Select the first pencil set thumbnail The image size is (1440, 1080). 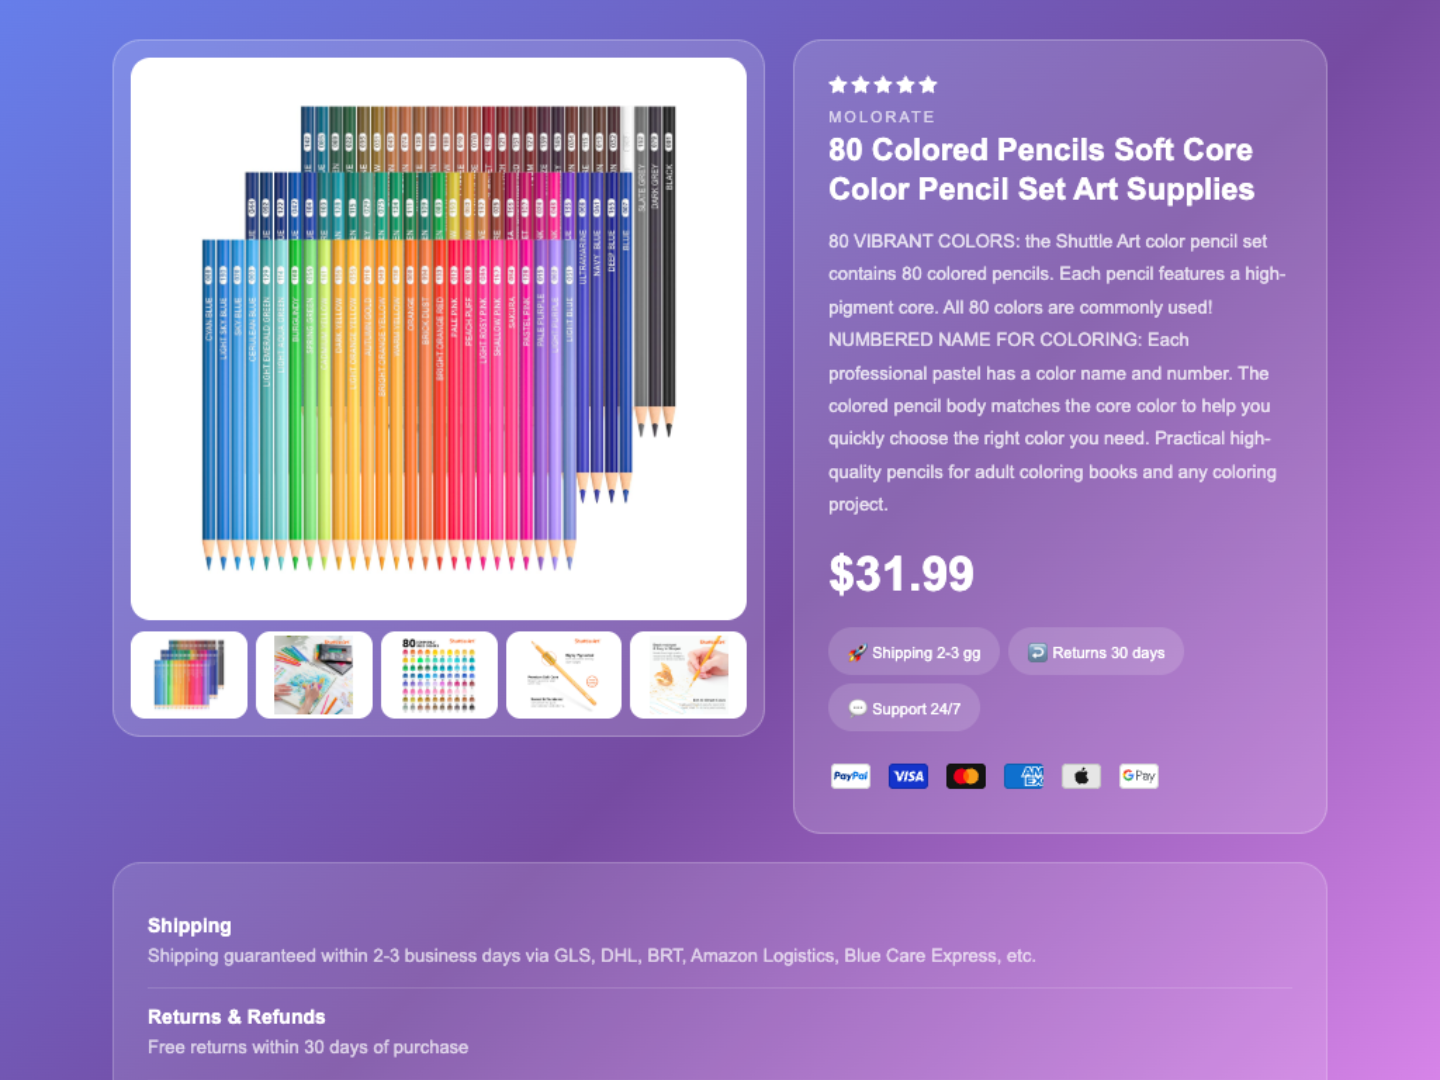[189, 674]
